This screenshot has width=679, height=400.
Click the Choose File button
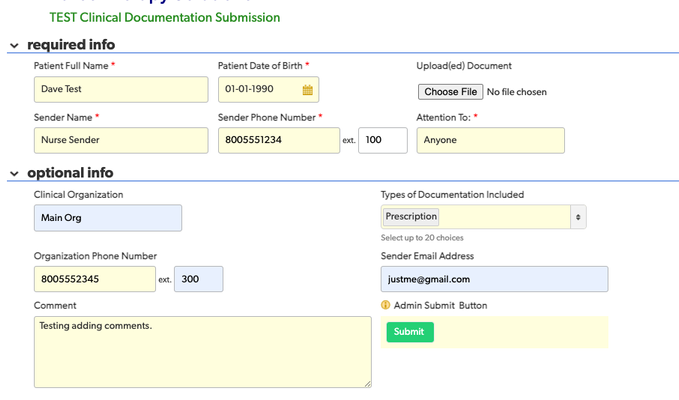[450, 92]
